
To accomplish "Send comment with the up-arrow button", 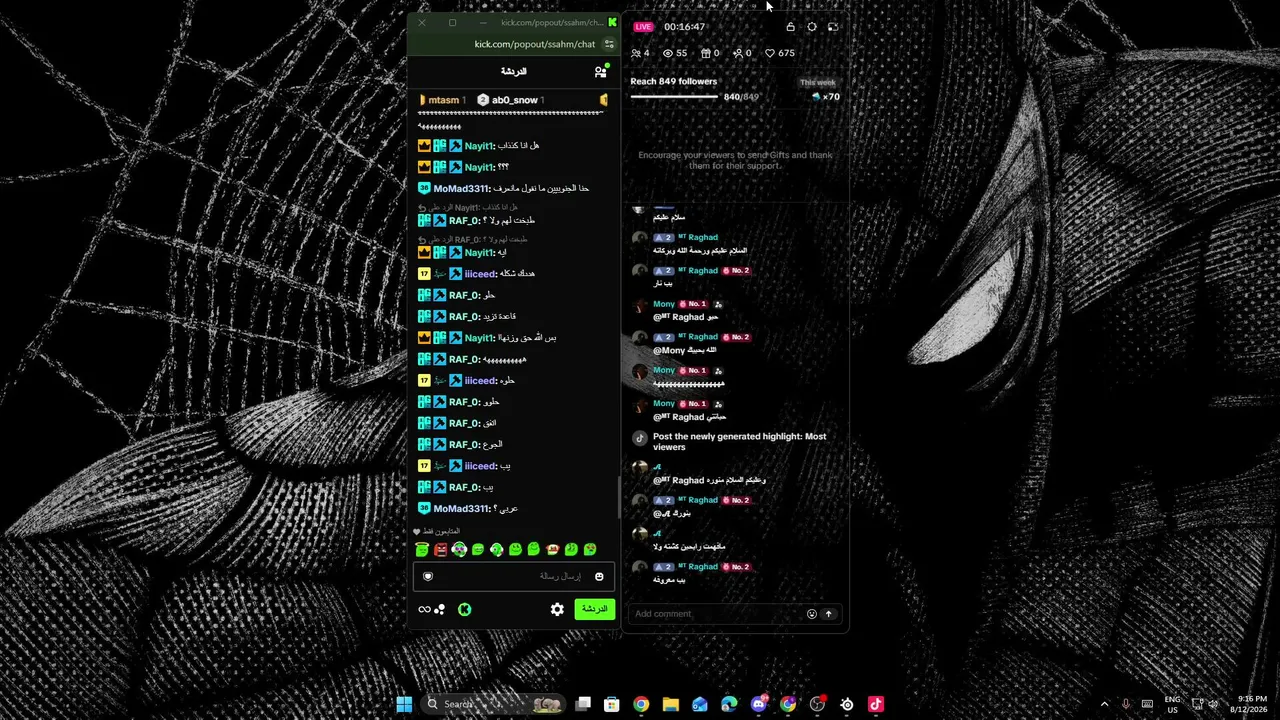I will (x=828, y=614).
